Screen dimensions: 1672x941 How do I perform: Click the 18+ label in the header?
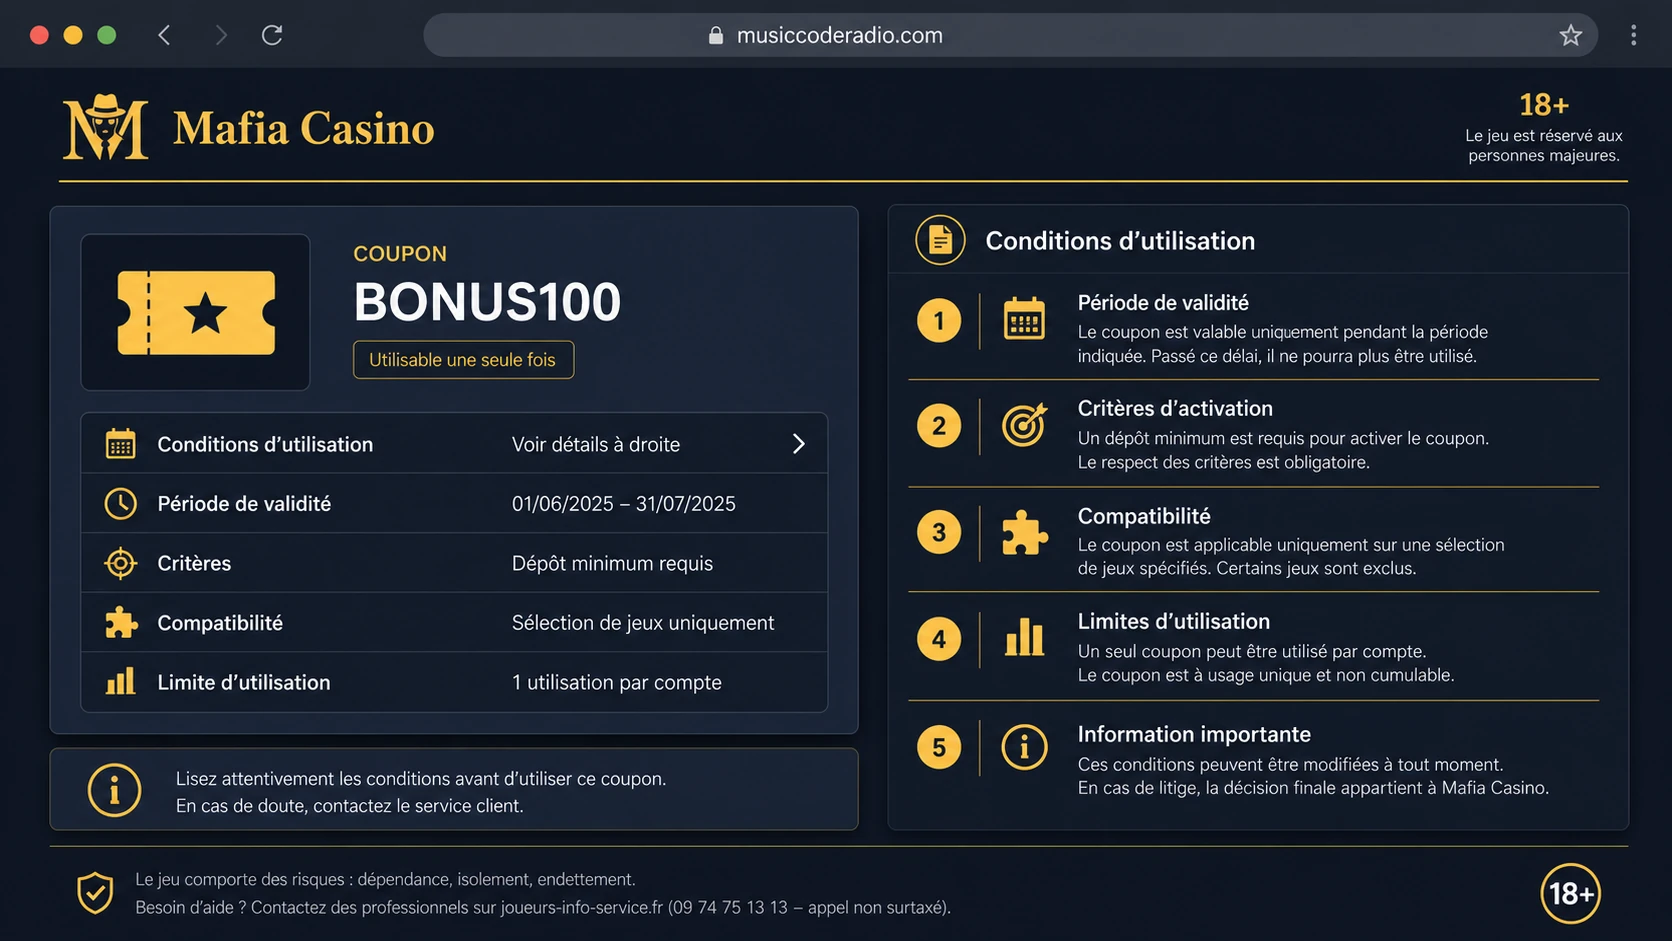[x=1544, y=104]
